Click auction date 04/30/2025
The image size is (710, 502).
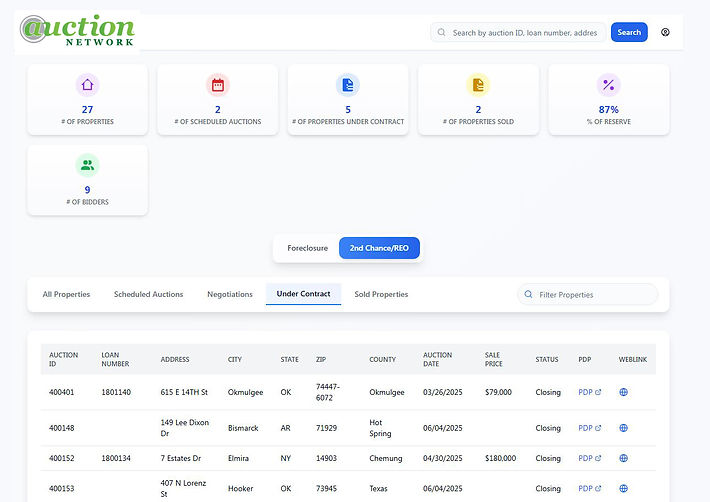pos(443,458)
